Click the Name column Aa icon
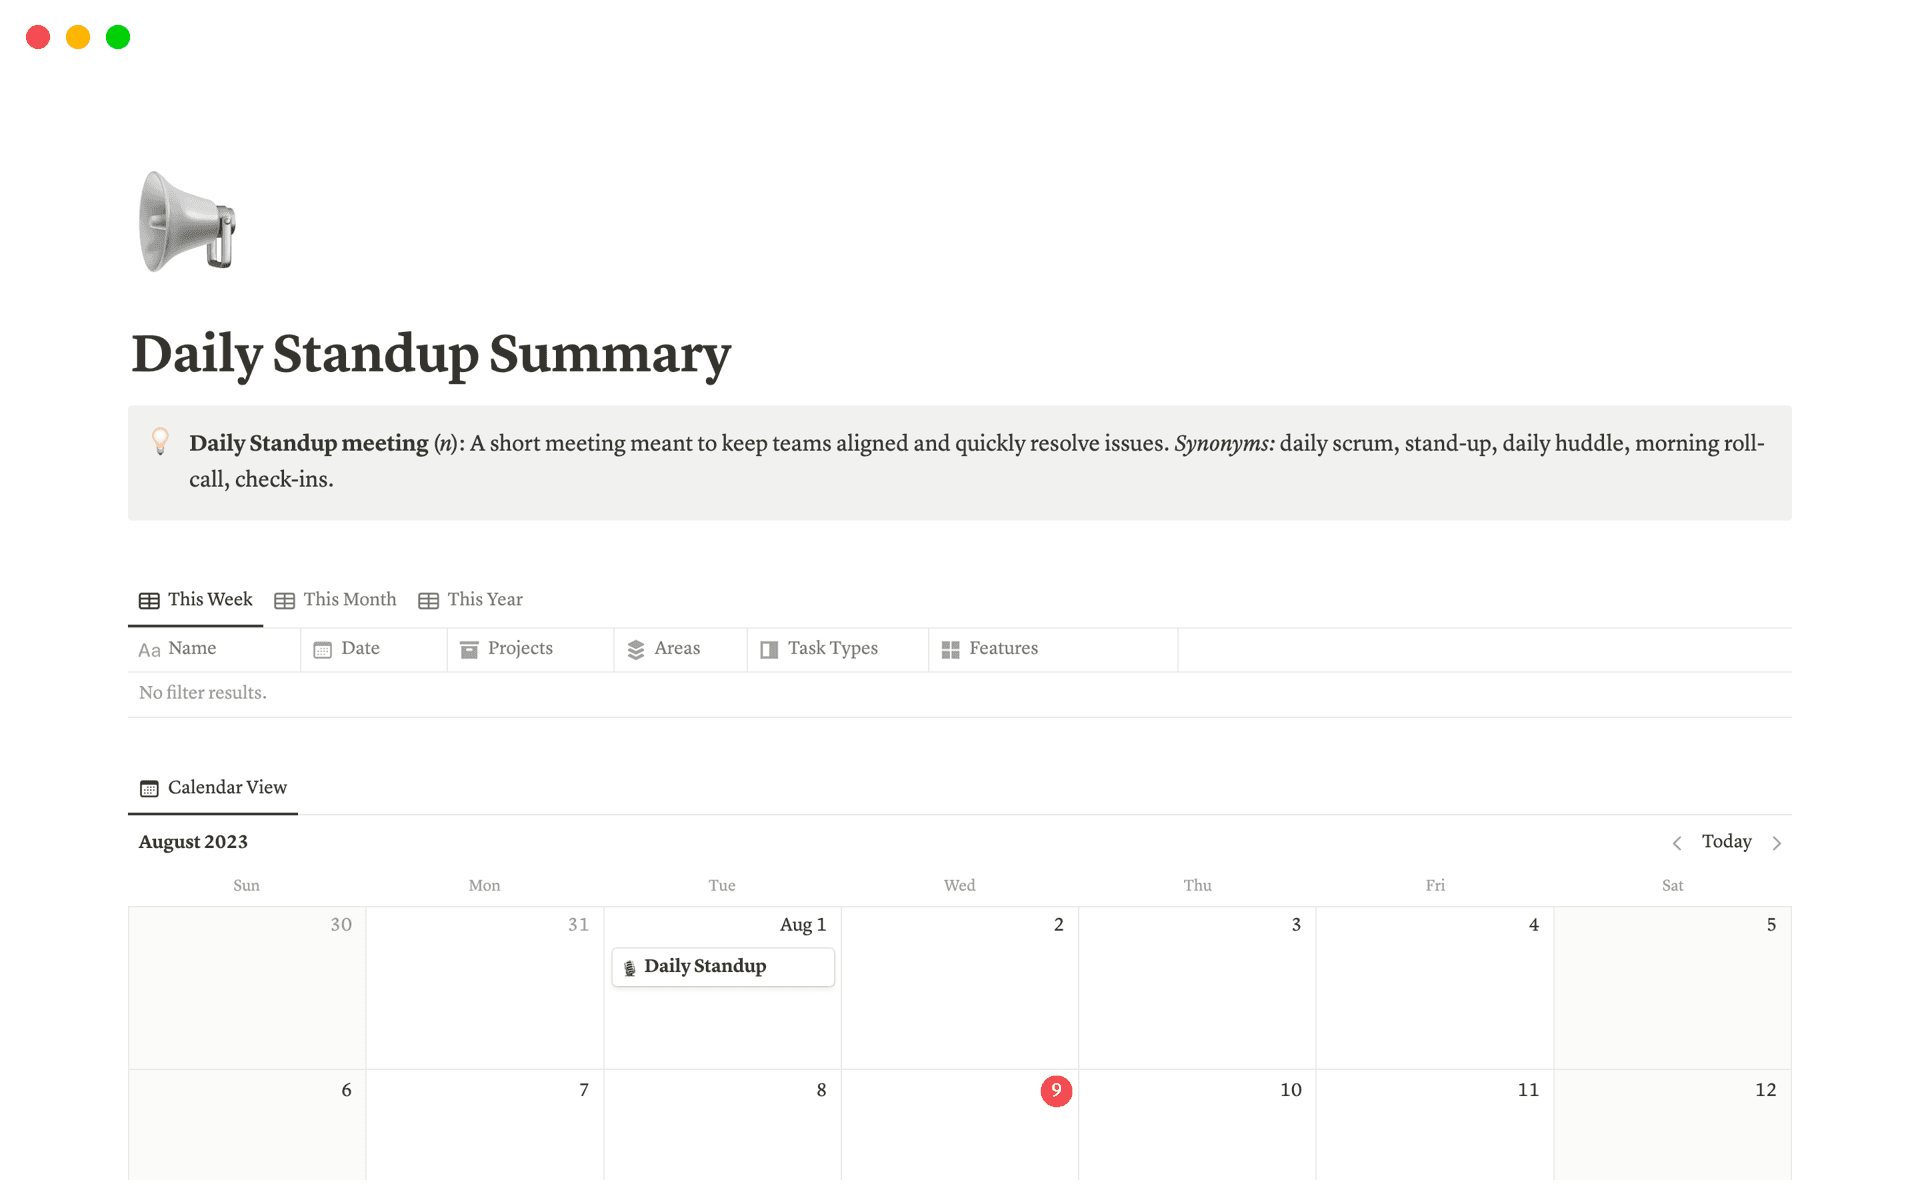This screenshot has height=1200, width=1920. tap(149, 649)
